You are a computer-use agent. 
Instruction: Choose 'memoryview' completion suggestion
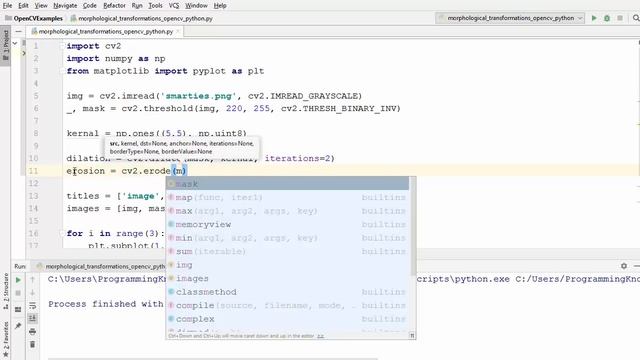(x=287, y=224)
